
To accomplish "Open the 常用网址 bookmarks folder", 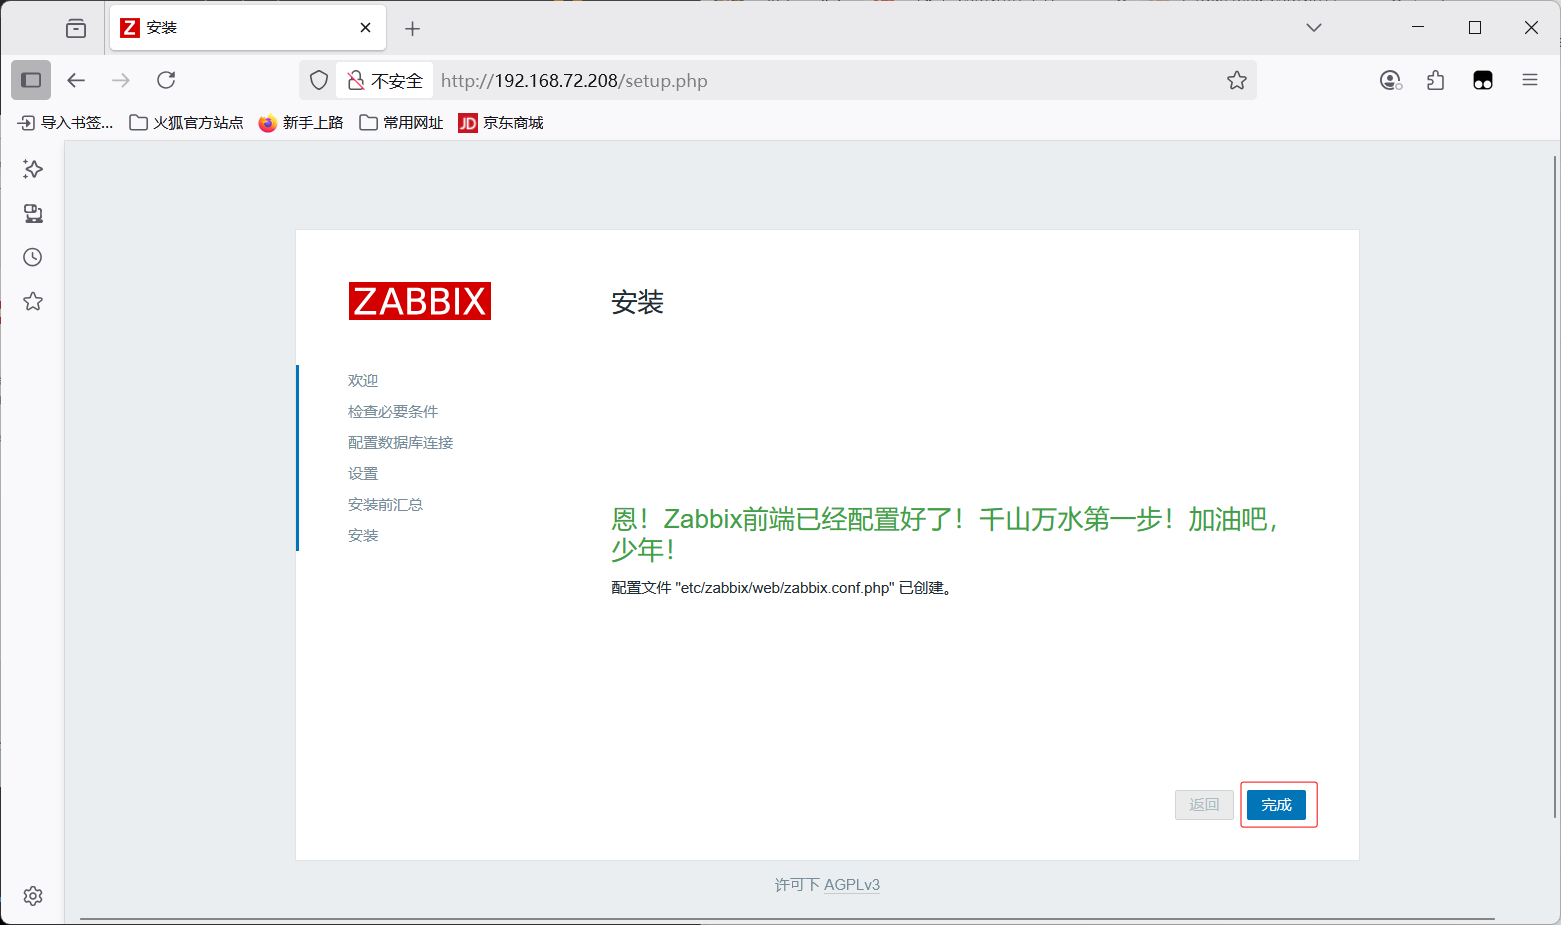I will (x=400, y=122).
